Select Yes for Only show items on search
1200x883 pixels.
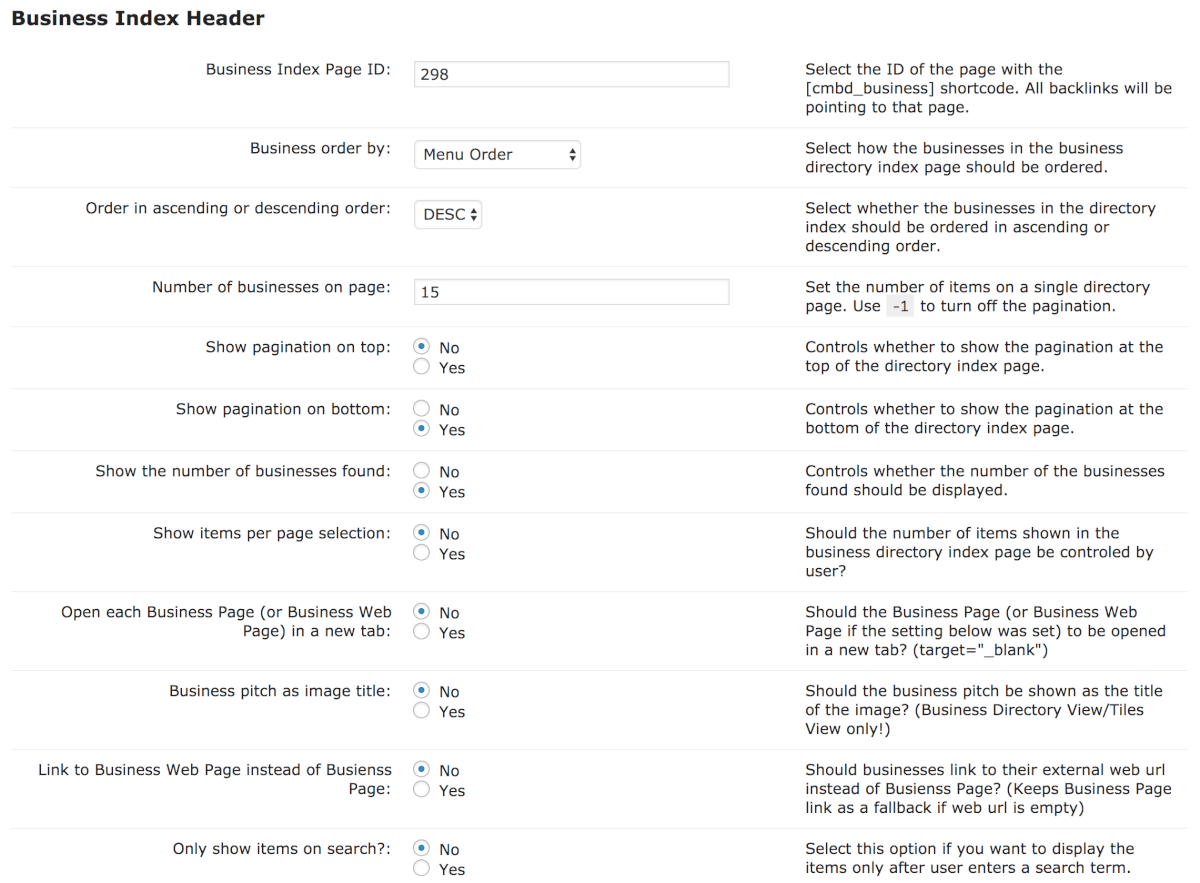[422, 869]
